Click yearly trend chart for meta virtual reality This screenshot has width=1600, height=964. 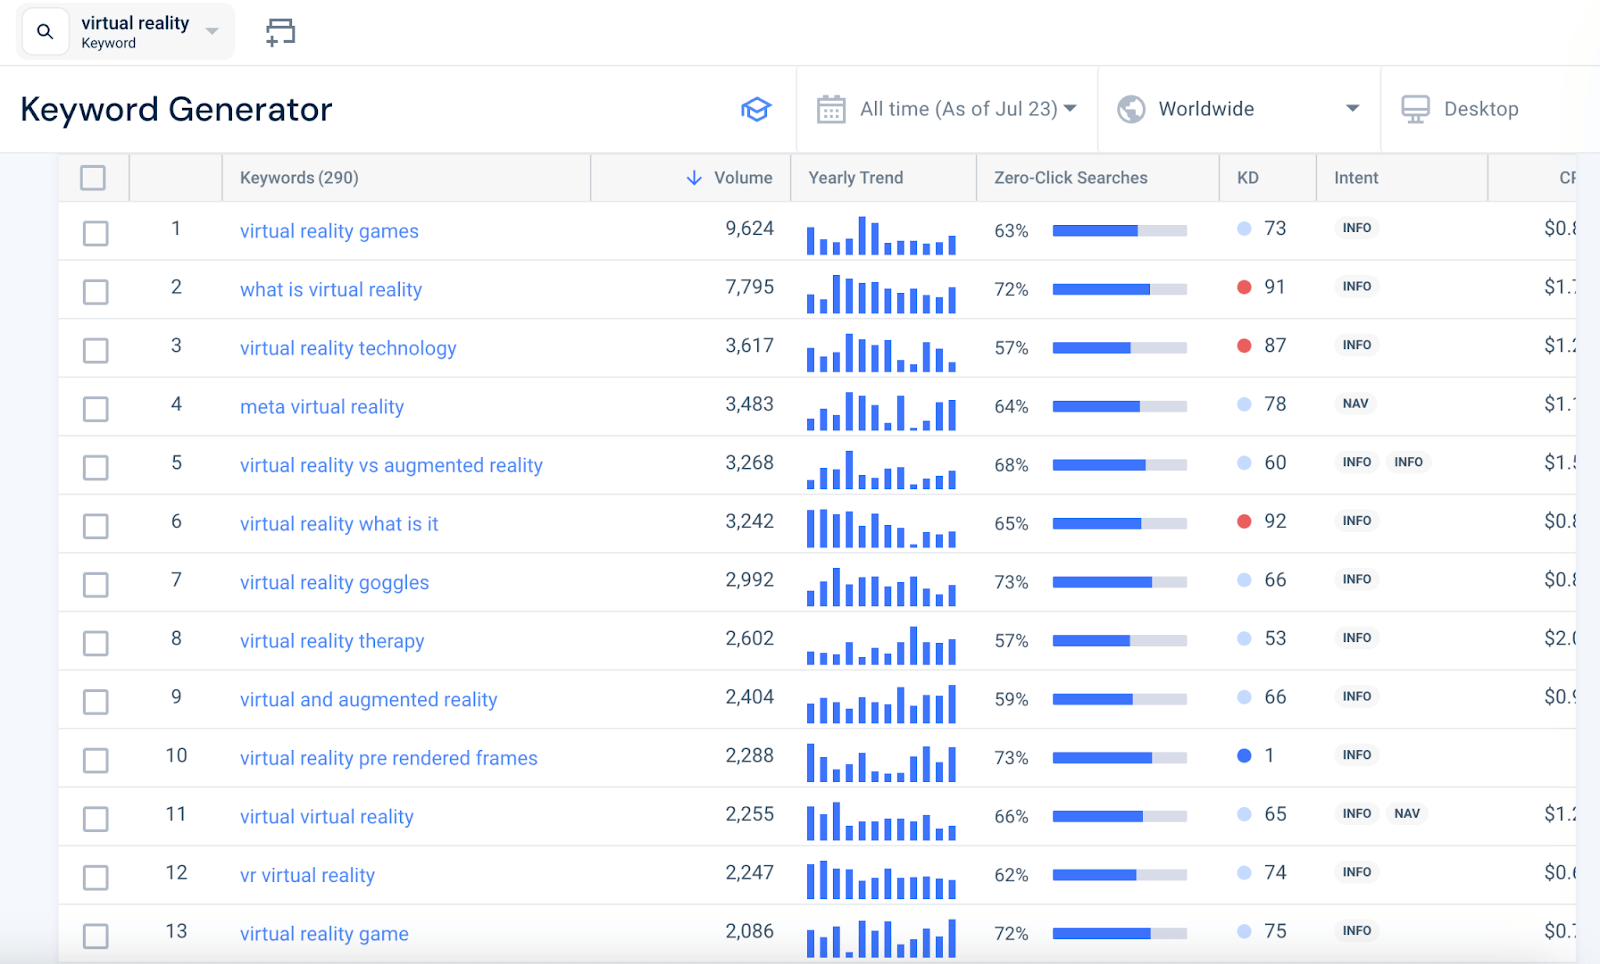click(x=881, y=411)
